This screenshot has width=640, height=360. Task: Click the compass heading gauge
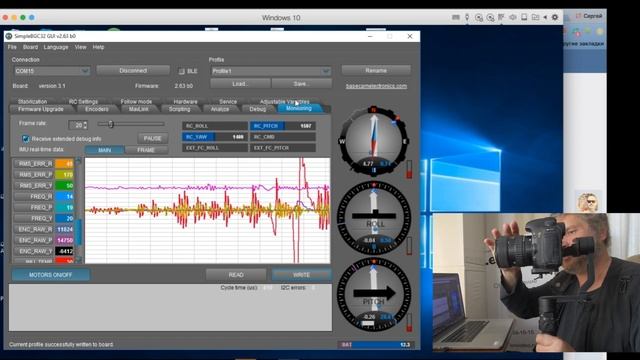pyautogui.click(x=373, y=141)
